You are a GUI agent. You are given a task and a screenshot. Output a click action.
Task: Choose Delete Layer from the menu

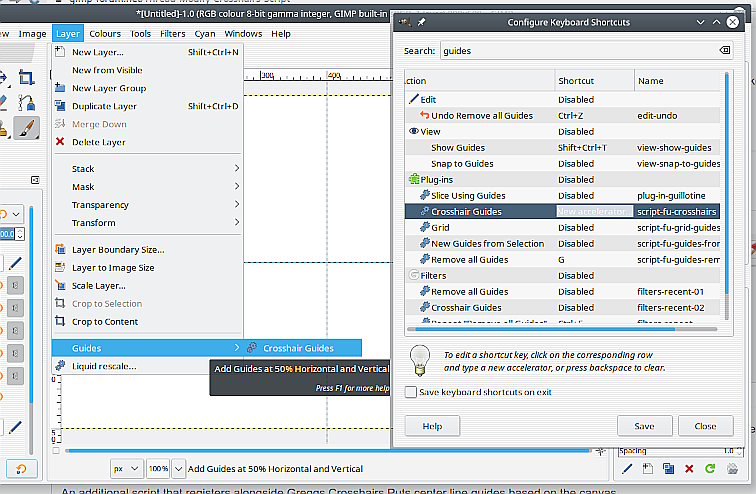click(147, 142)
